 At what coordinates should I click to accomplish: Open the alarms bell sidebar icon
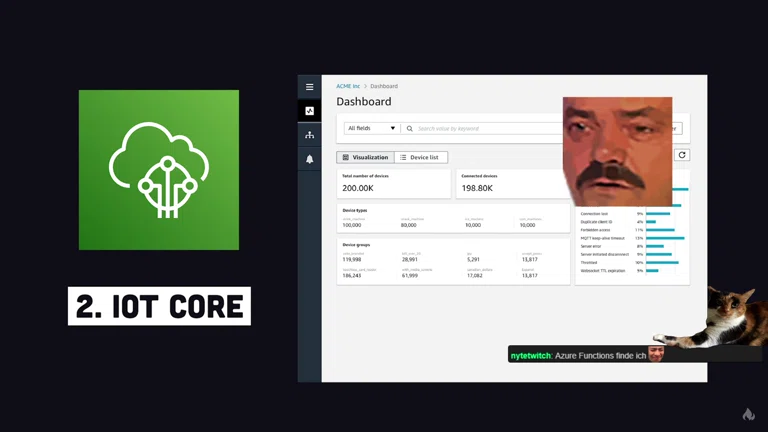[310, 159]
